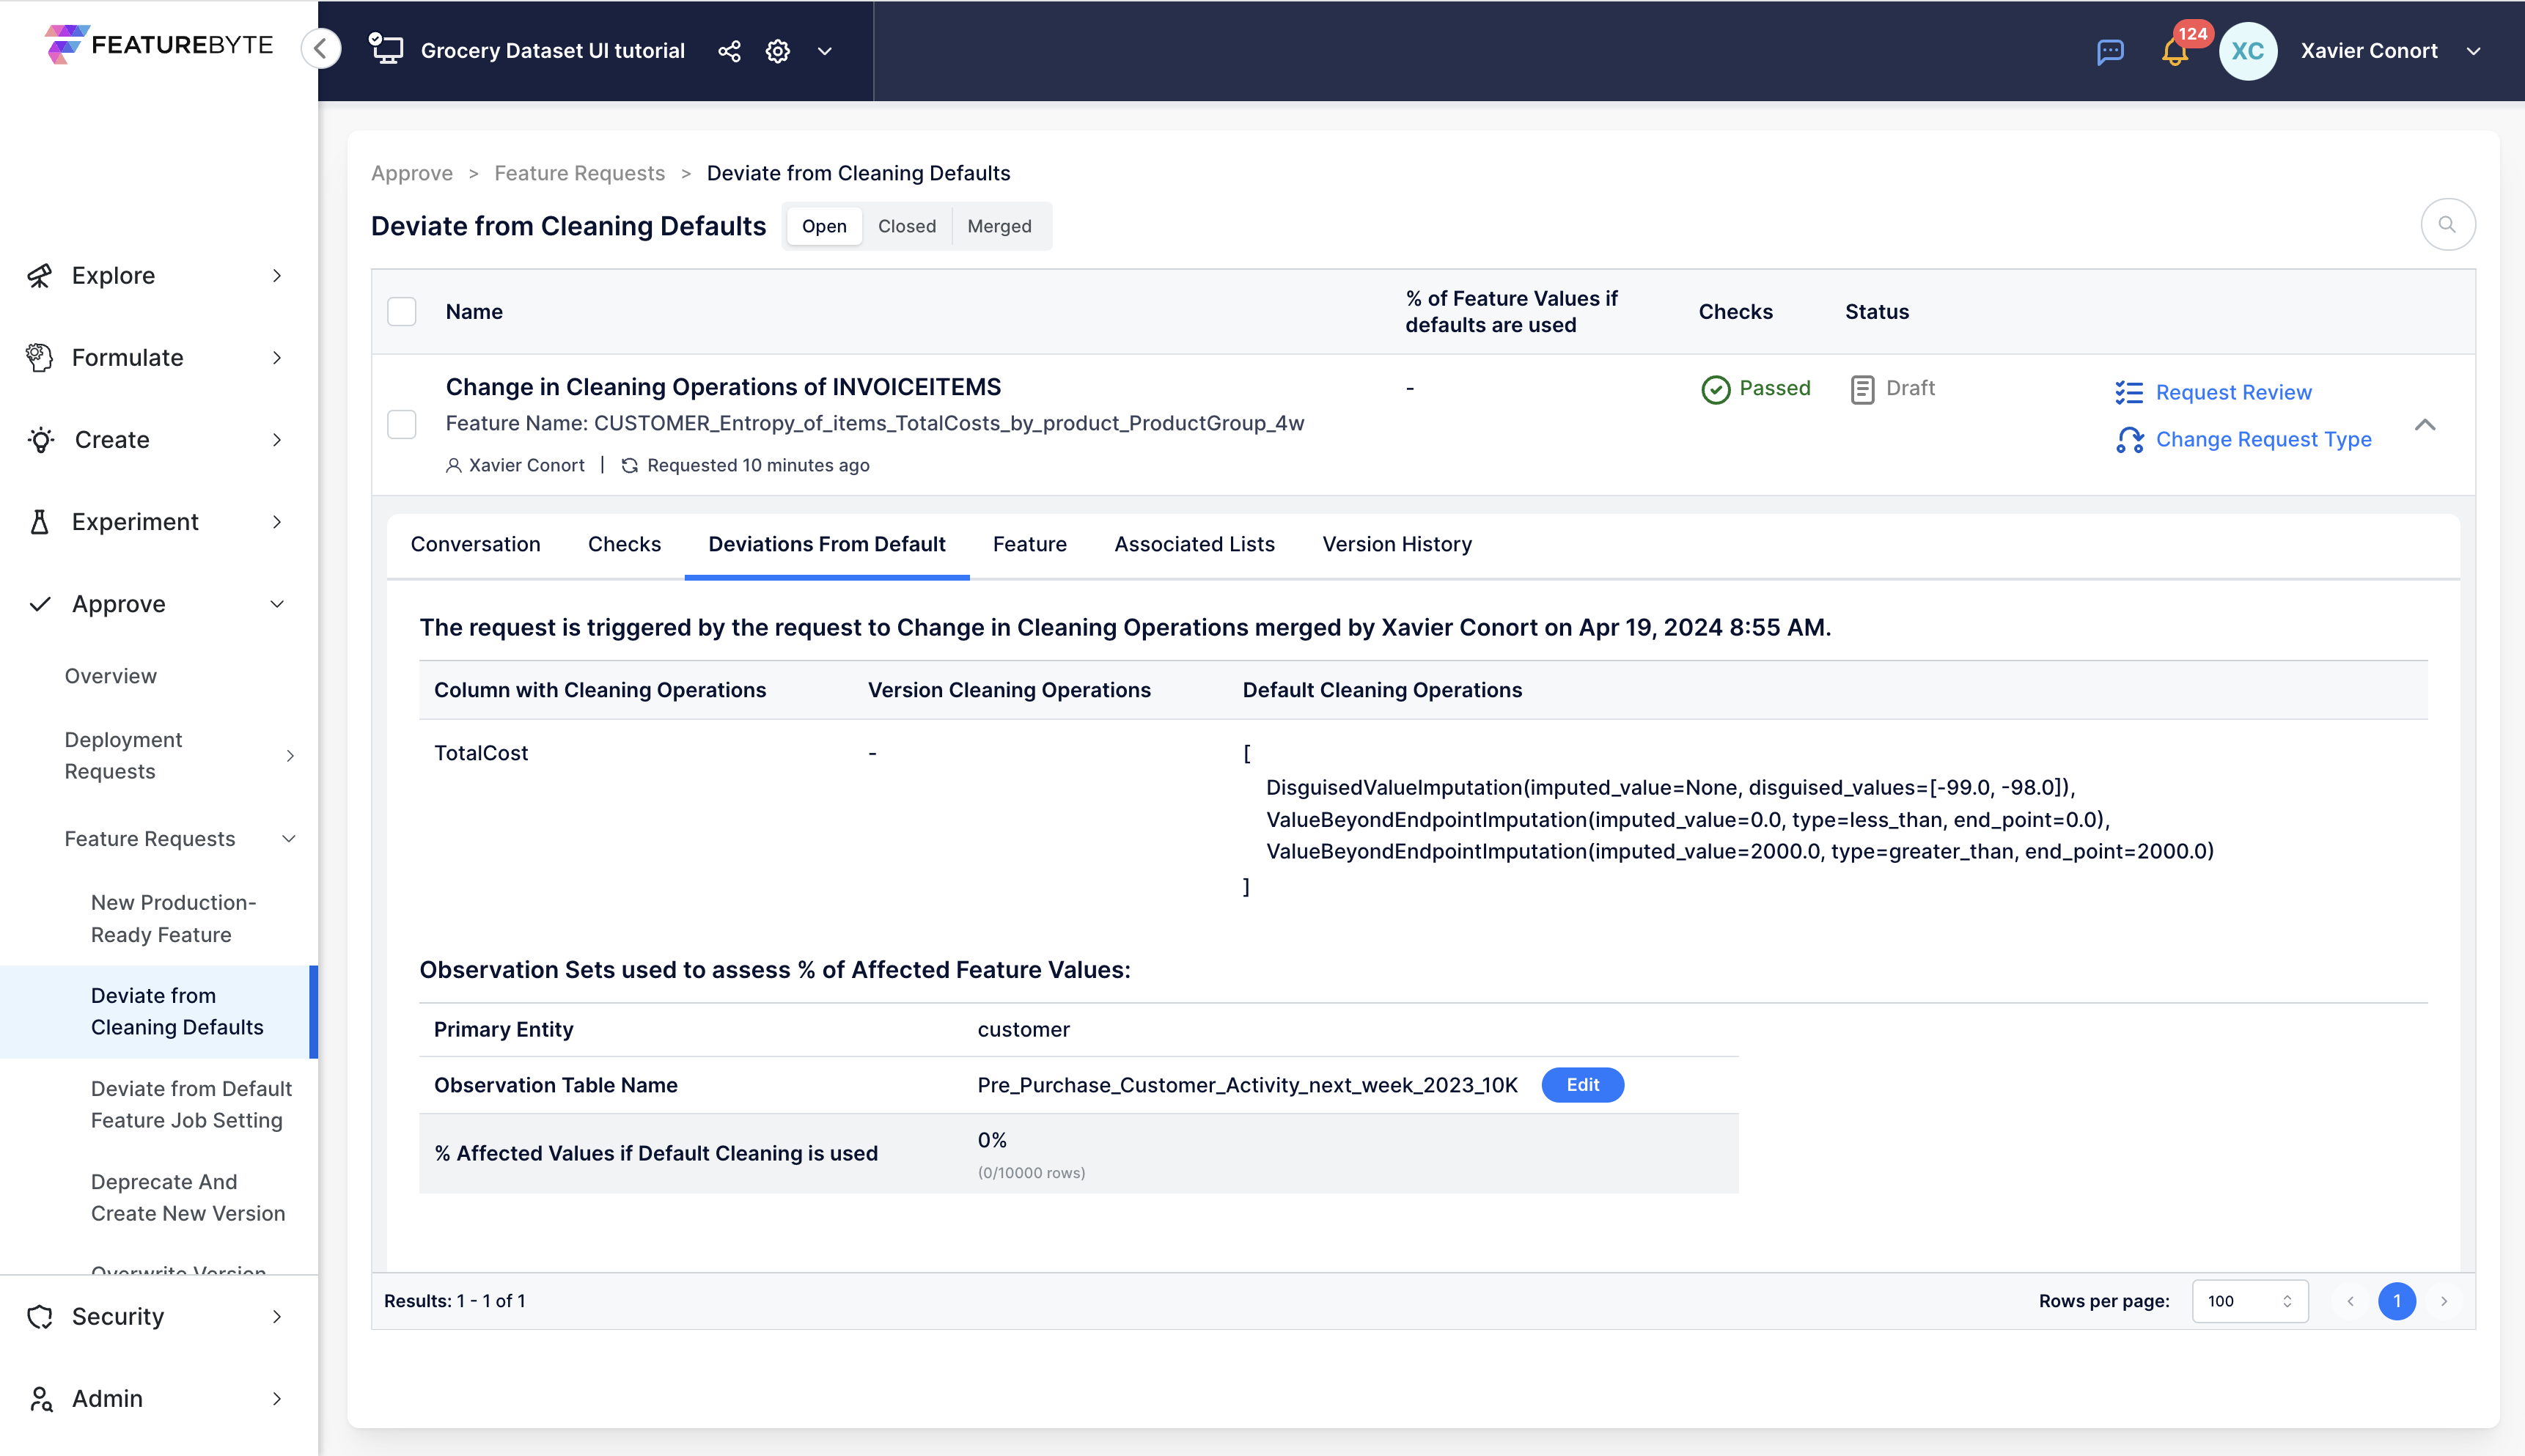Expand the Security menu
Viewport: 2525px width, 1456px height.
coord(277,1317)
